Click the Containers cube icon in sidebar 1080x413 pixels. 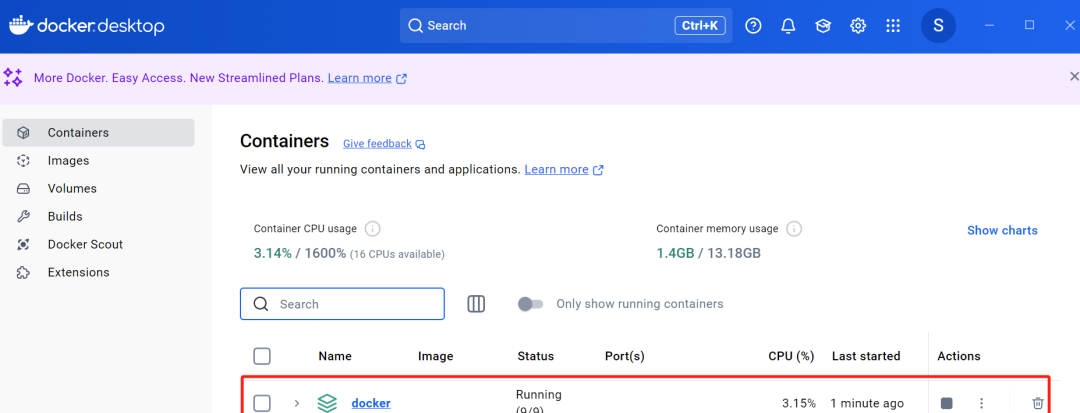[23, 132]
